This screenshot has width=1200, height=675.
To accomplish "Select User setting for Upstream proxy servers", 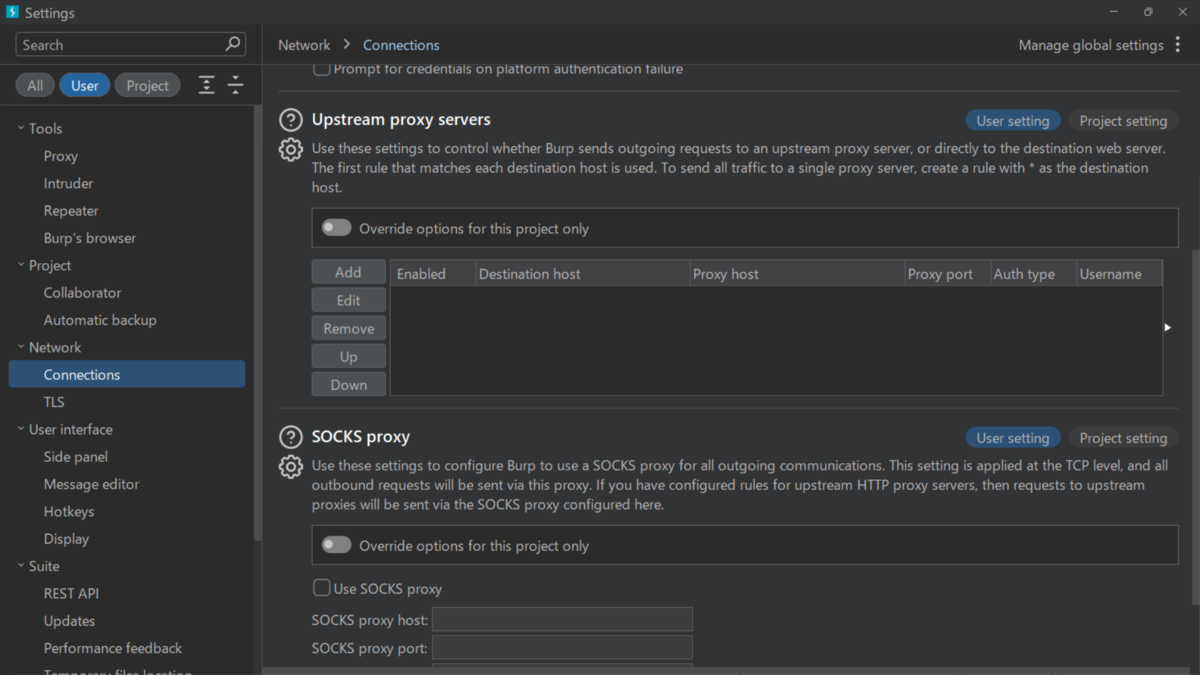I will pyautogui.click(x=1013, y=121).
